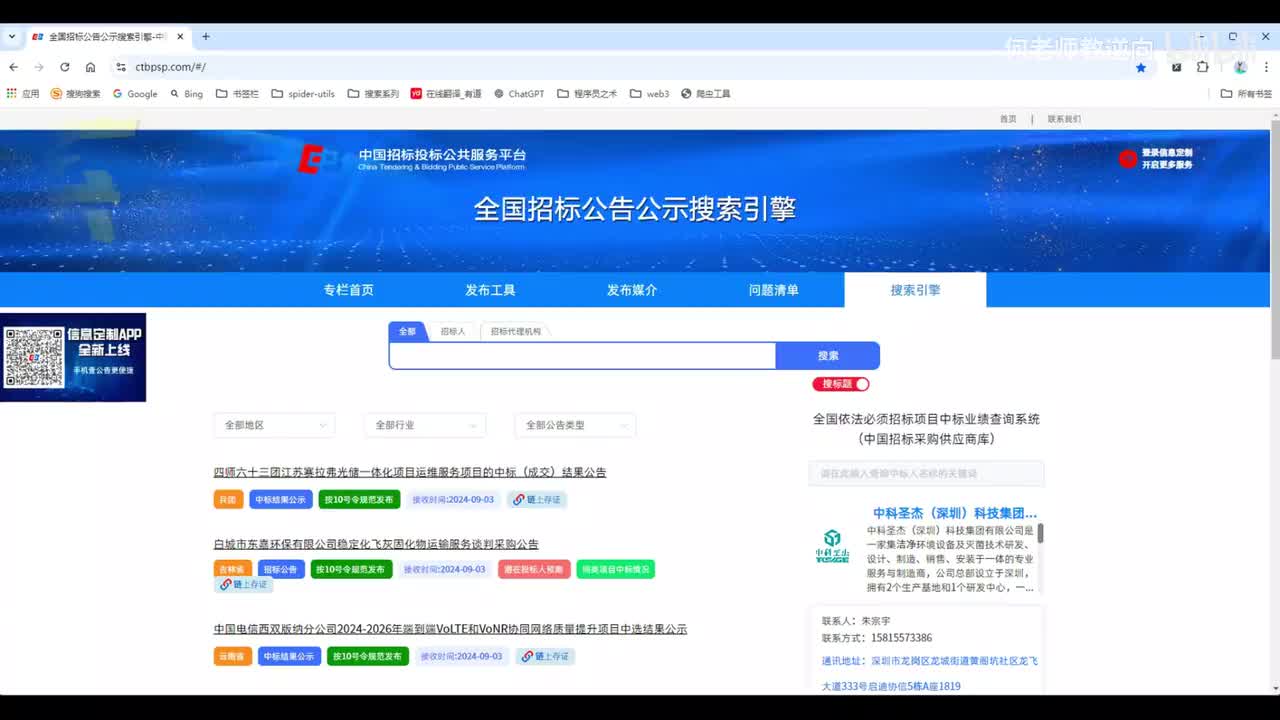Click the 兵团 orange tag
This screenshot has width=1280, height=720.
tap(228, 500)
